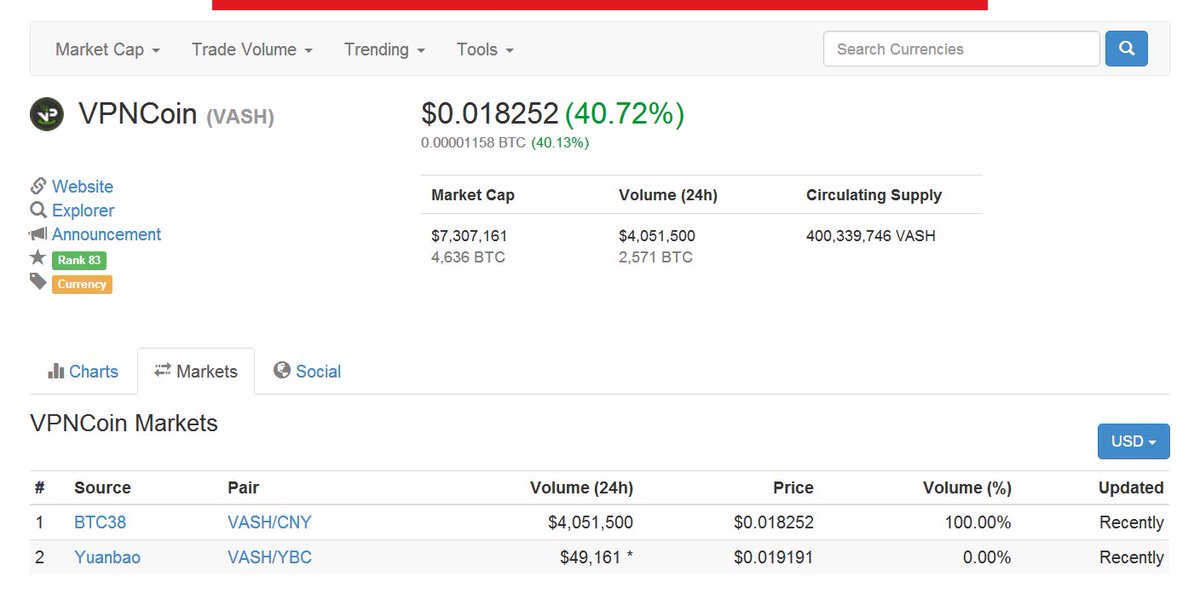Click the VPNCoin logo icon
Viewport: 1200px width, 594px height.
point(46,114)
